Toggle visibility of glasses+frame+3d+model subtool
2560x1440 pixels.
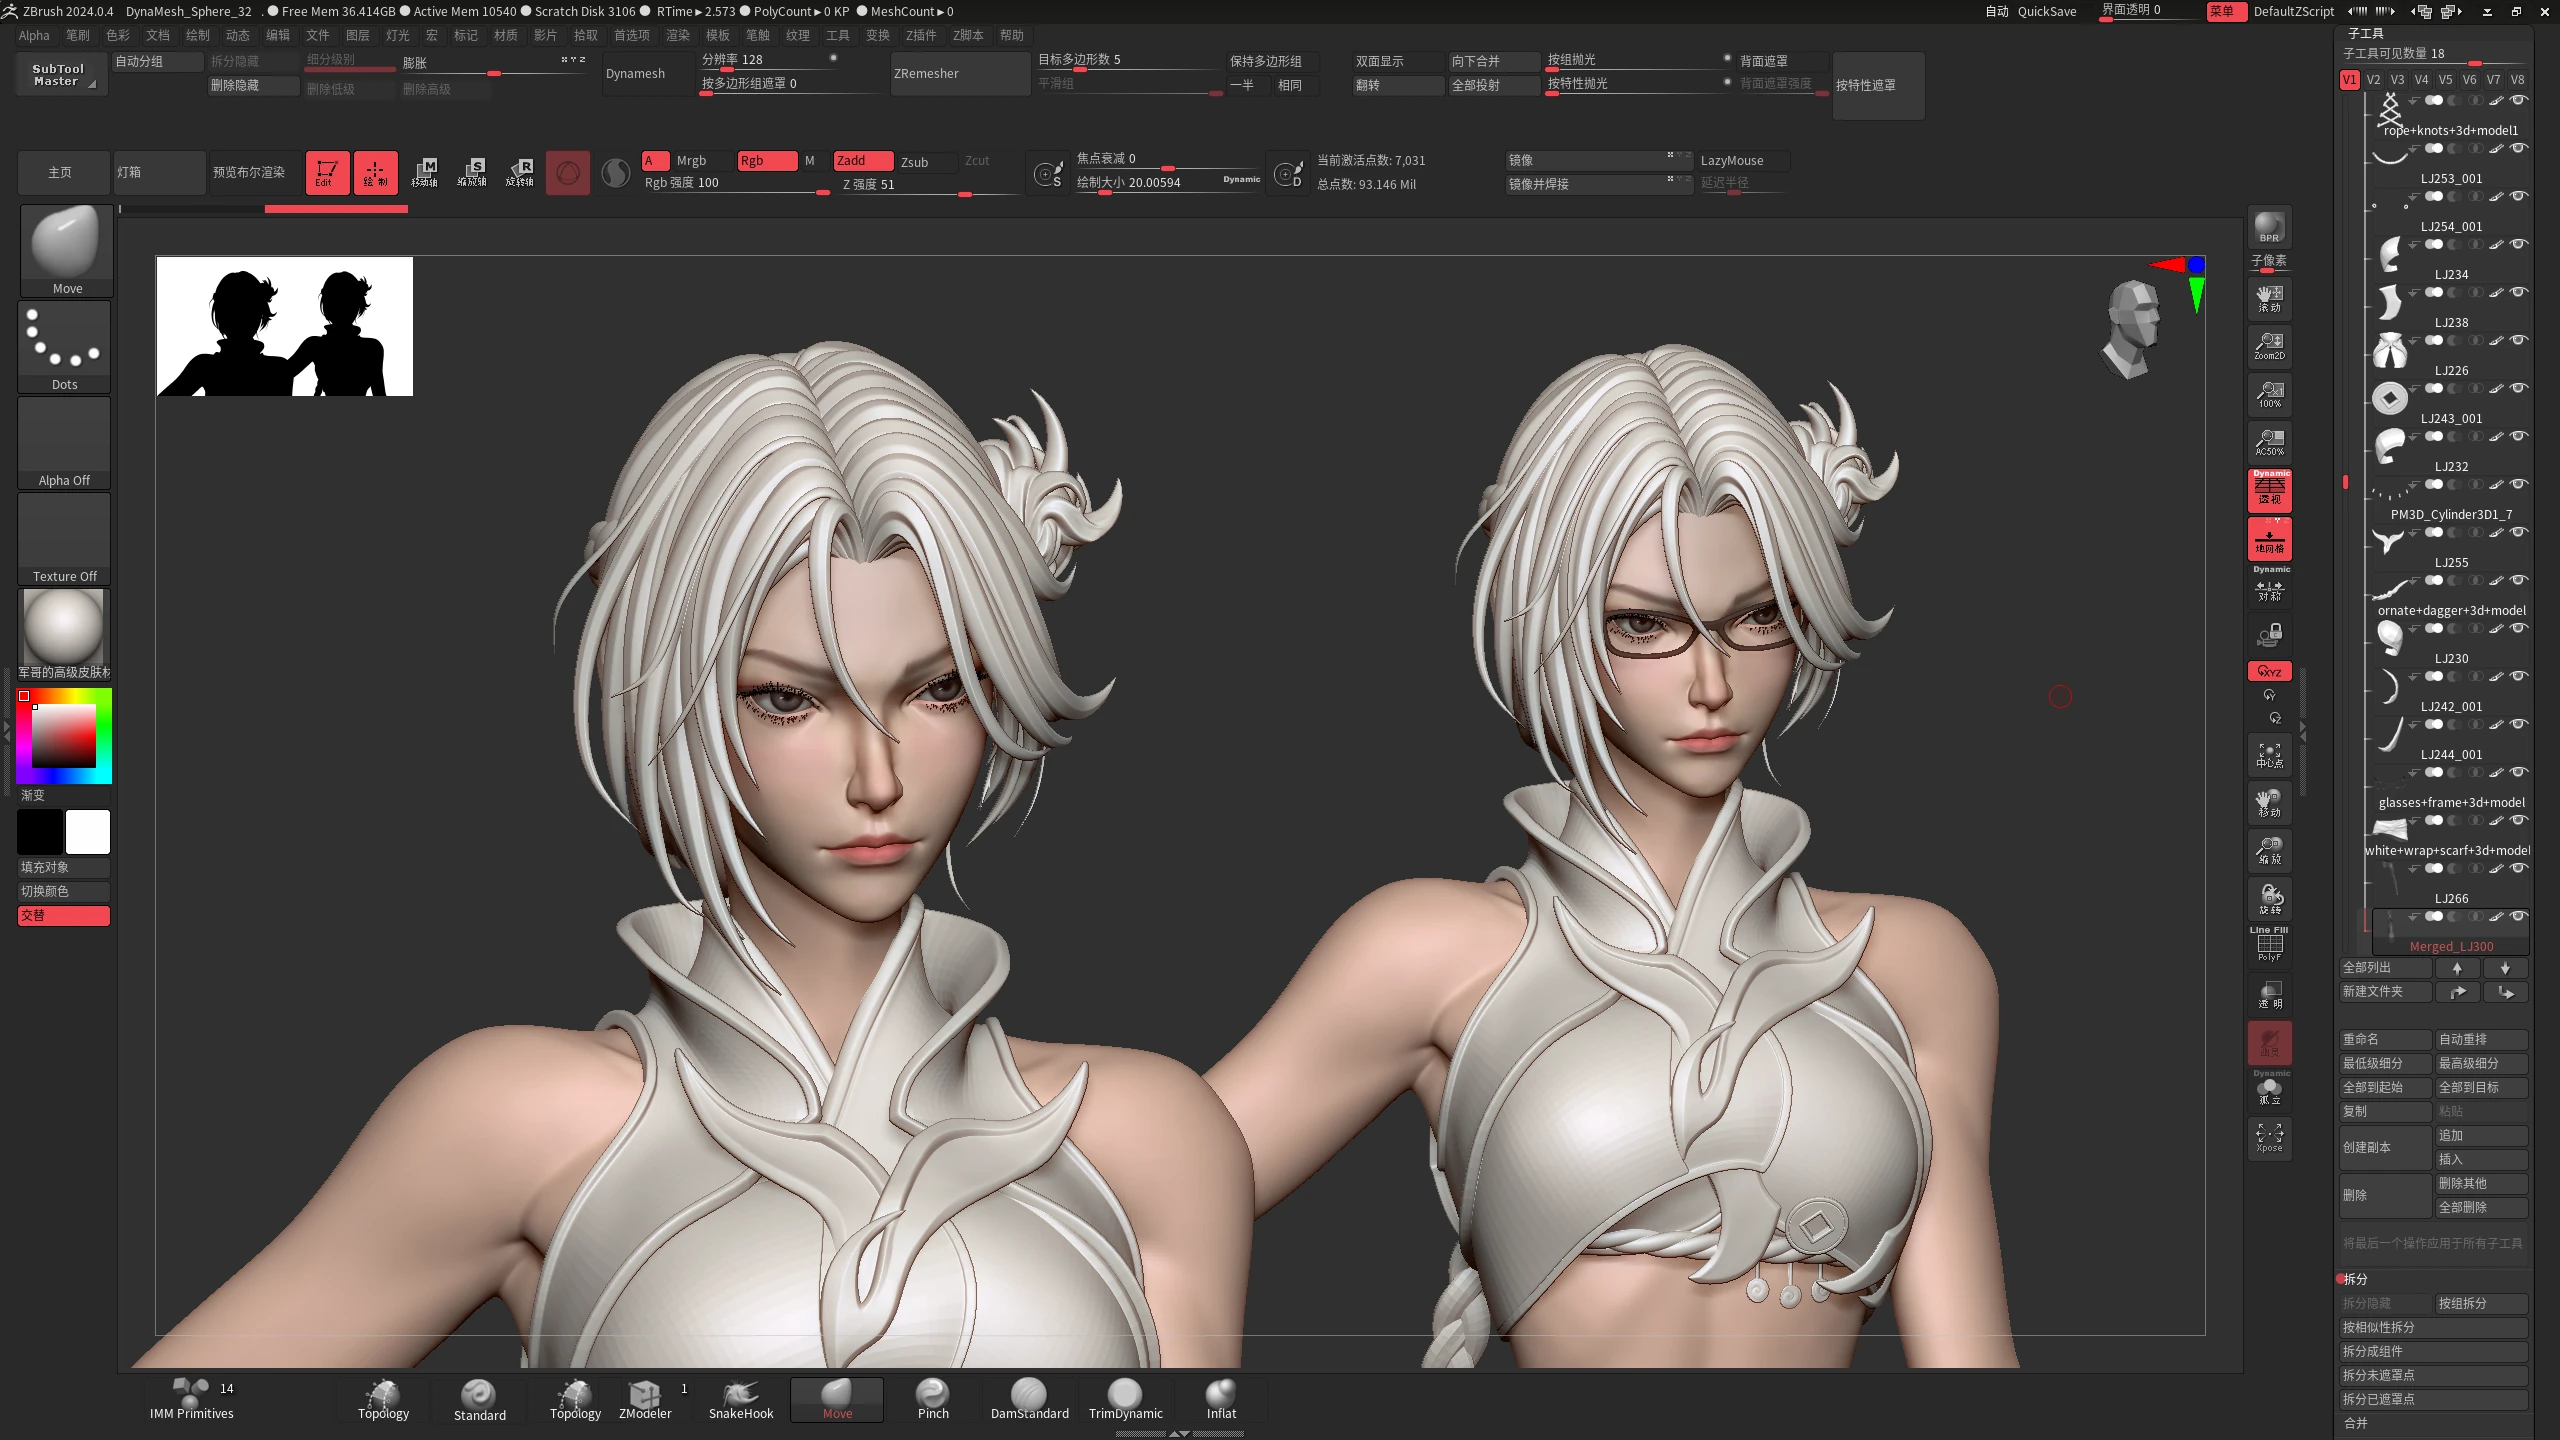tap(2518, 772)
